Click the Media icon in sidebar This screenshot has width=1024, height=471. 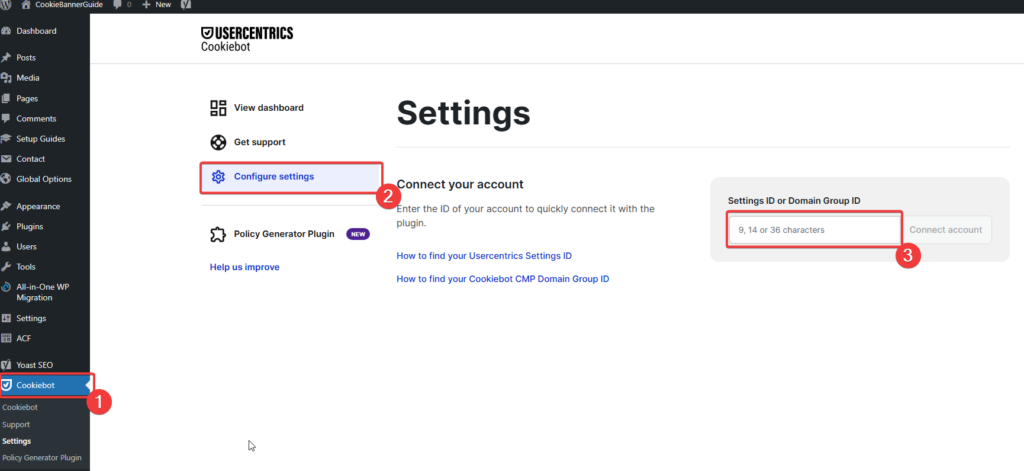pyautogui.click(x=7, y=78)
